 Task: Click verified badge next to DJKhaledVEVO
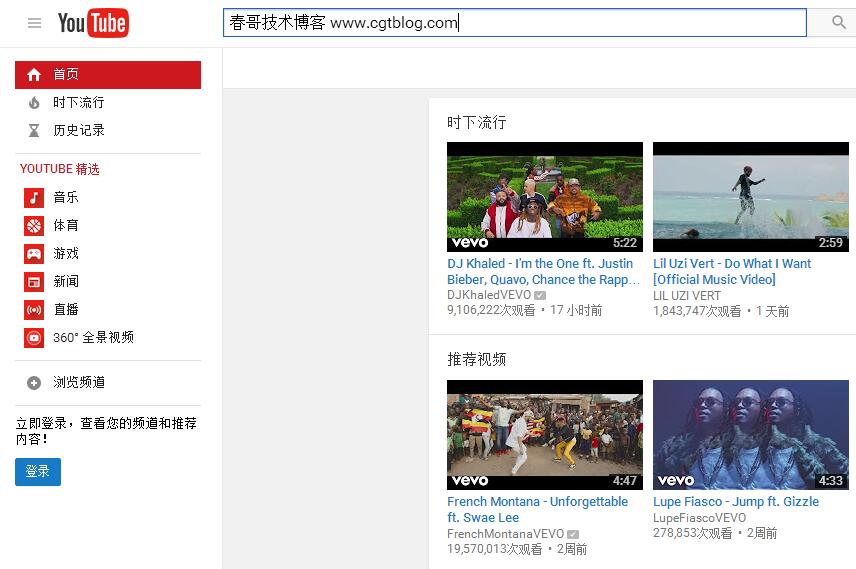[540, 295]
